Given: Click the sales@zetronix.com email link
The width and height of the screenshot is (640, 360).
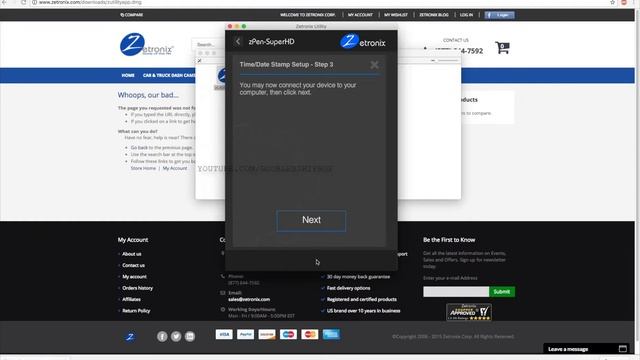Looking at the screenshot, I should (249, 299).
